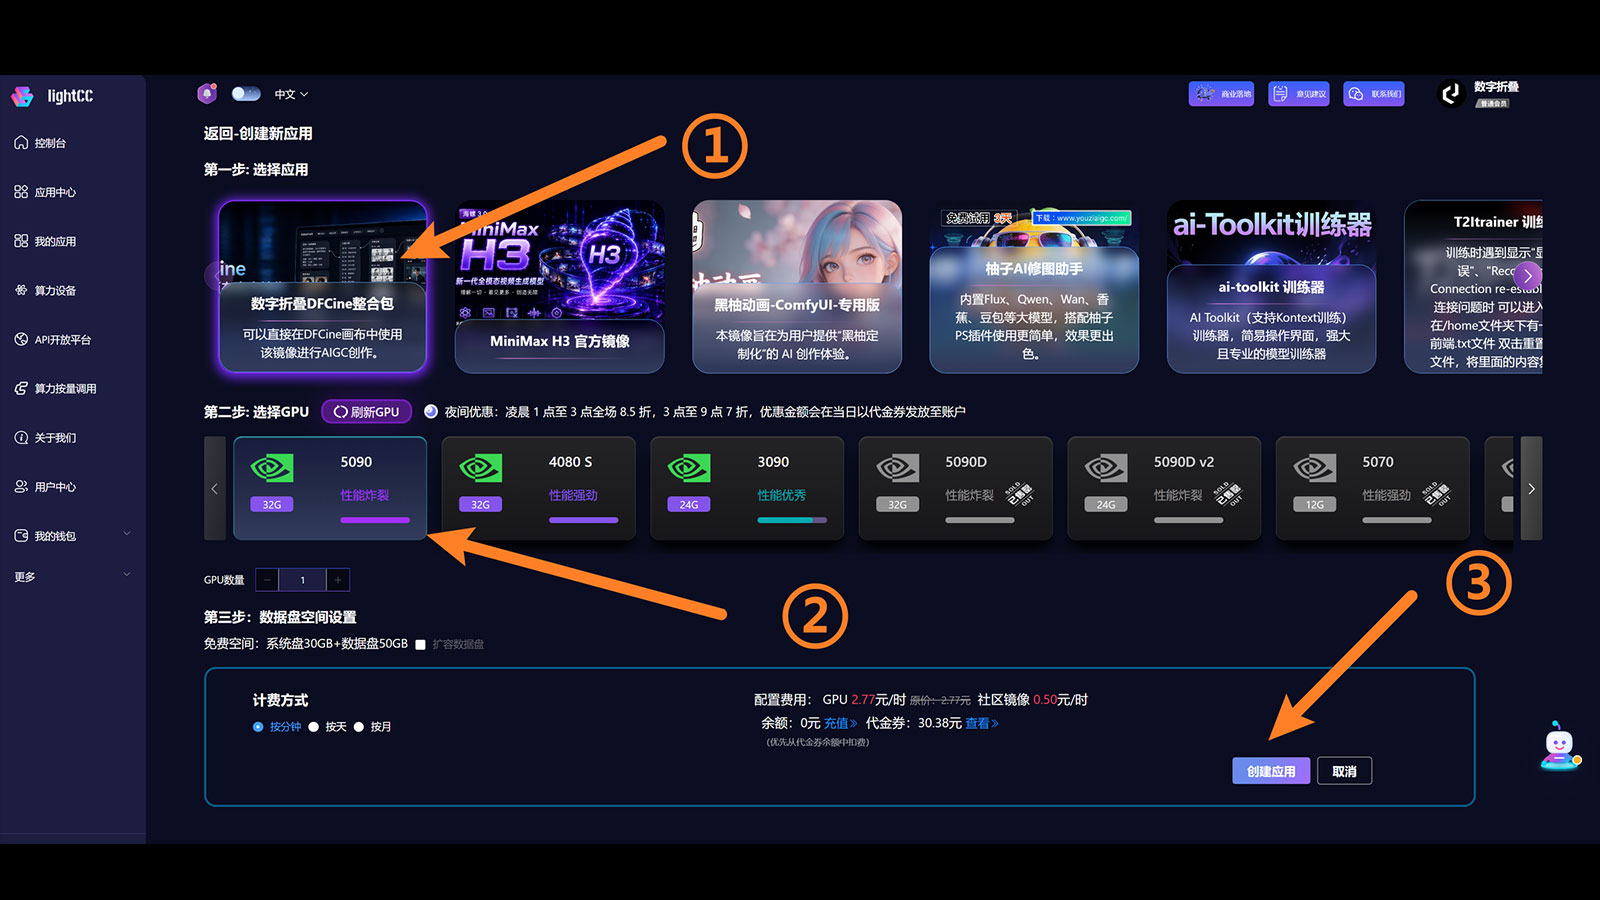Click the 创建应用 button

coord(1271,771)
